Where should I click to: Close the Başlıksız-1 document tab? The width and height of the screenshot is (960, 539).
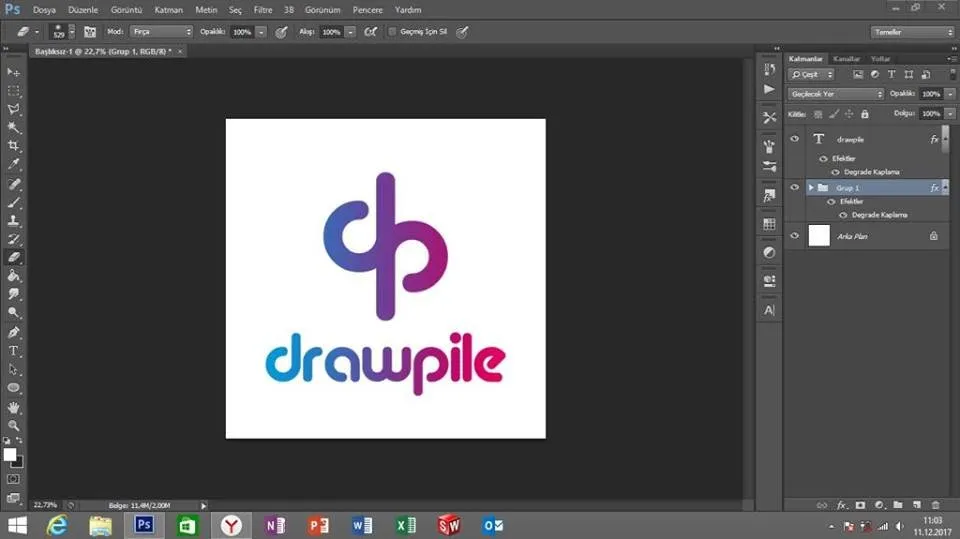pyautogui.click(x=179, y=51)
